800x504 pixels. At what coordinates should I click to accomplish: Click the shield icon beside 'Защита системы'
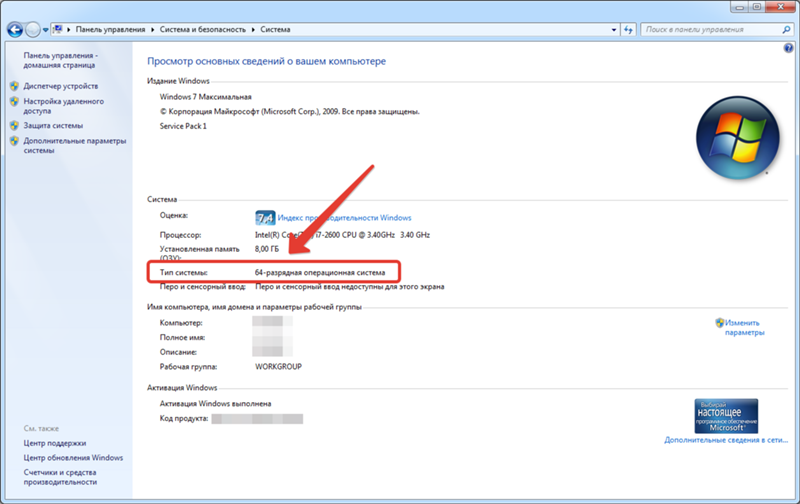click(x=14, y=125)
